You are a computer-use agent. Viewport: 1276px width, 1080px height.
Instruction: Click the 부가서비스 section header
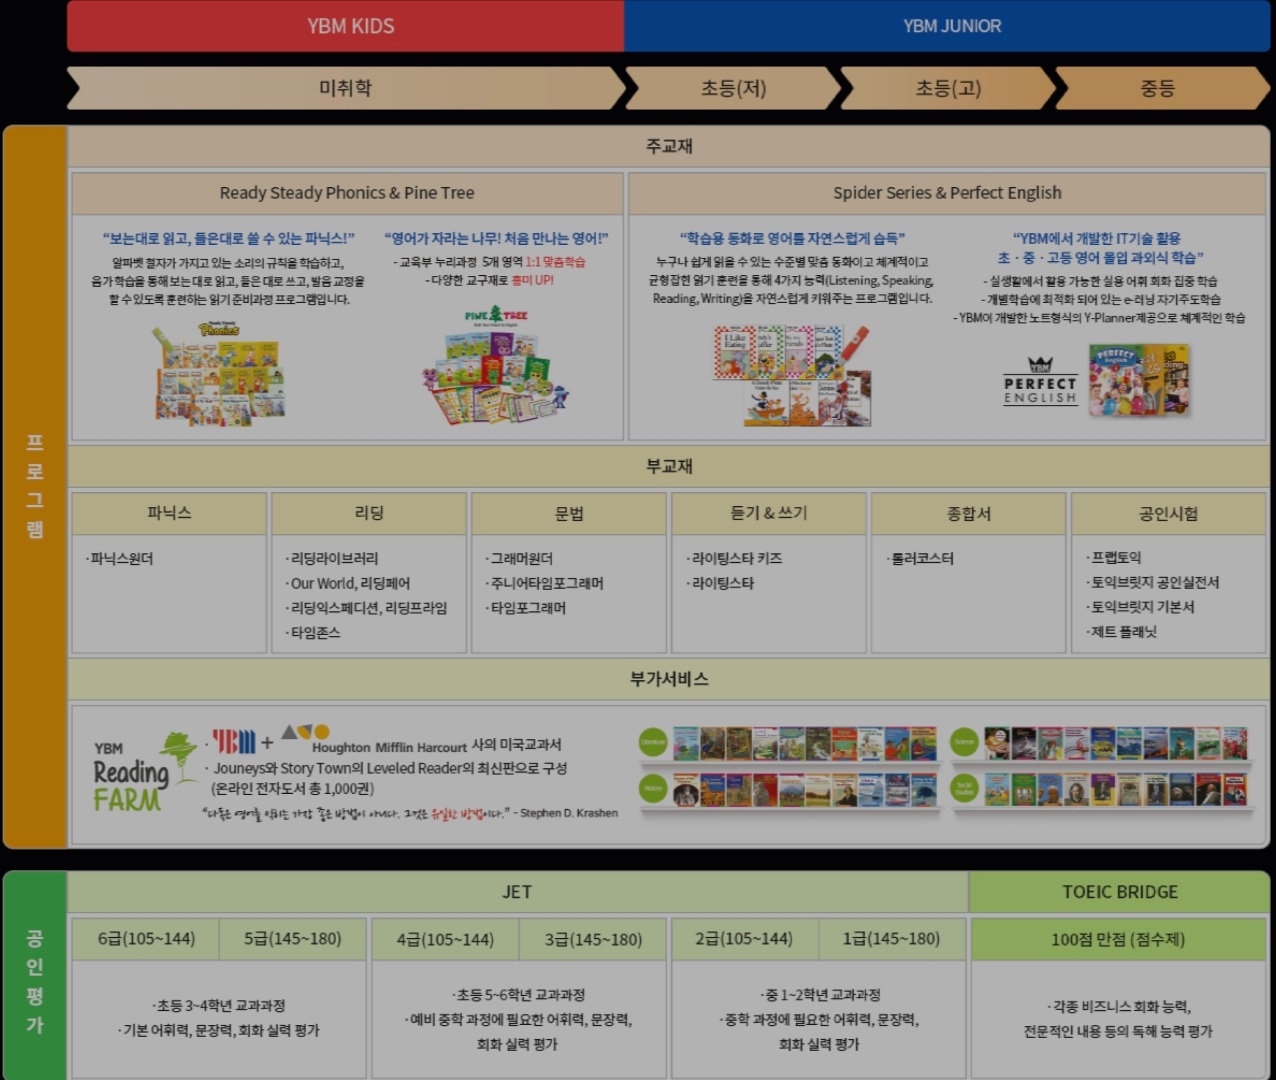point(669,679)
